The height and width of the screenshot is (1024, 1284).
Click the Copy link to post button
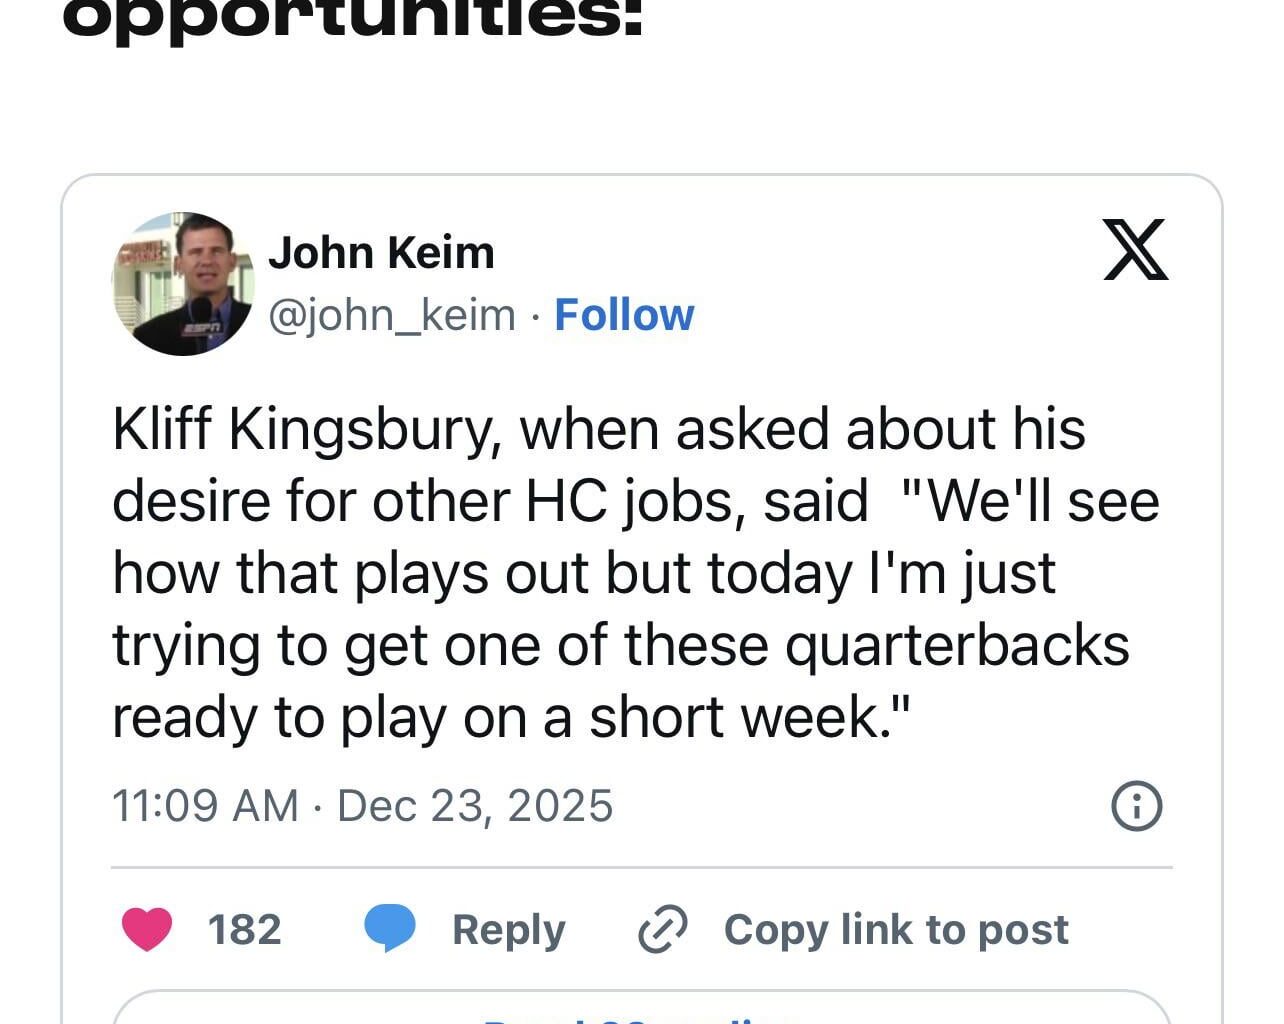[x=896, y=929]
